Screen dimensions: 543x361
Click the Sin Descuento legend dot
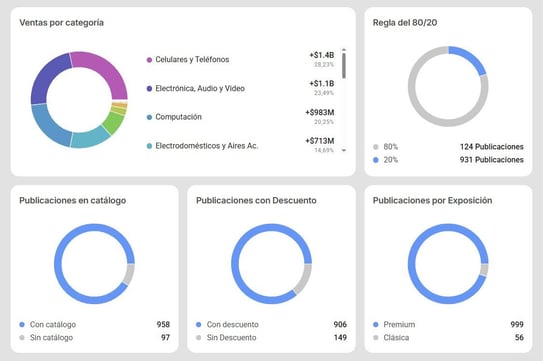pos(198,337)
